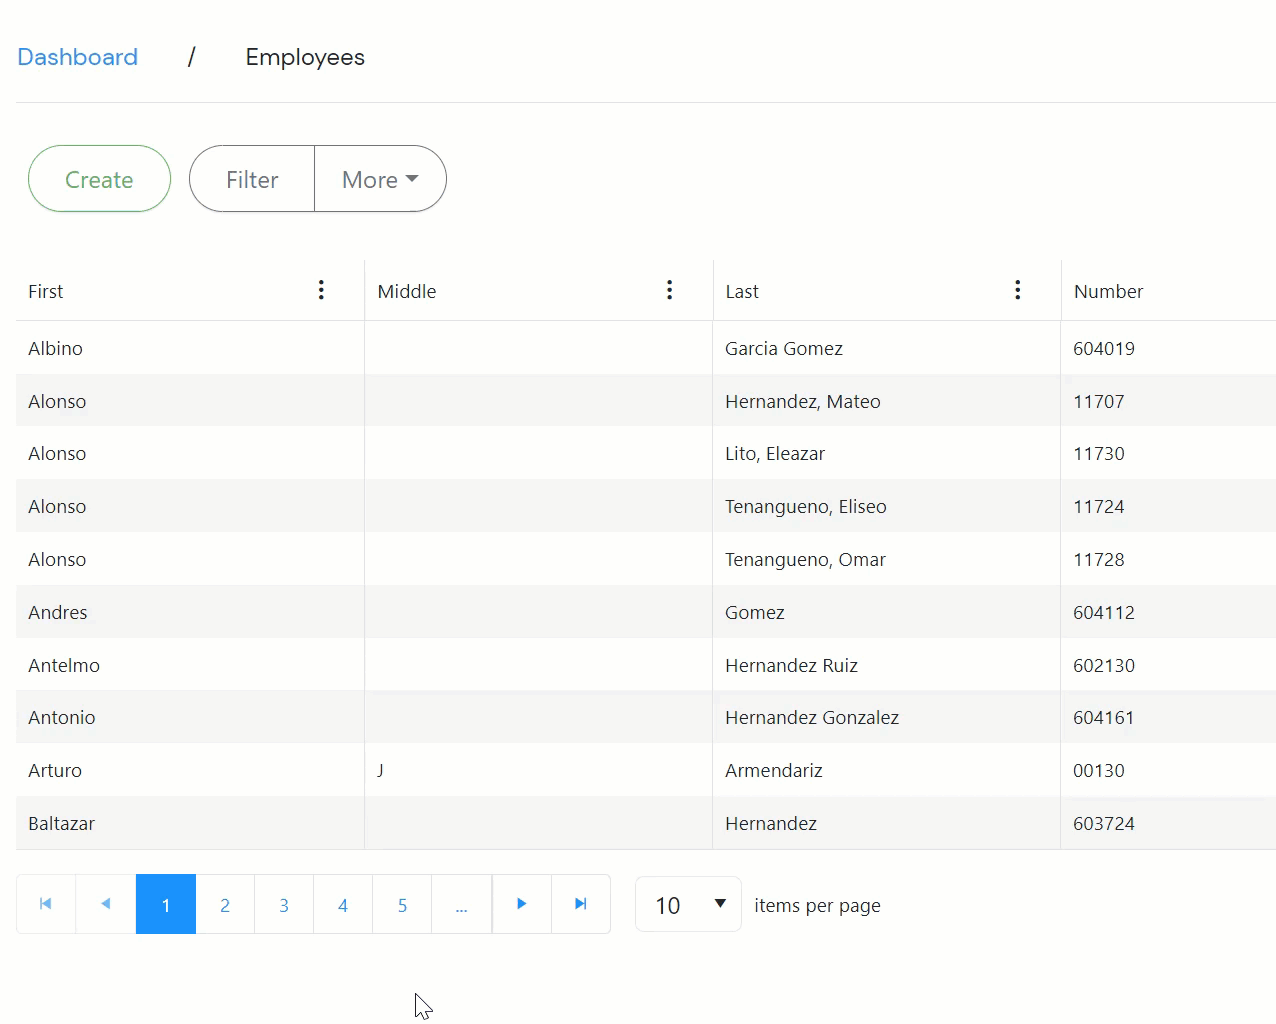Go to the first page arrow

click(46, 904)
